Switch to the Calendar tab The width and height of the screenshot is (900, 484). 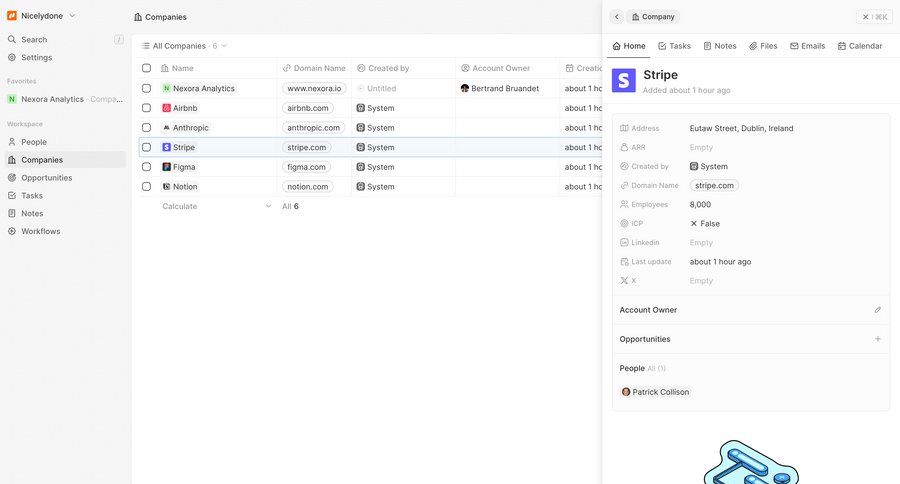click(x=859, y=46)
